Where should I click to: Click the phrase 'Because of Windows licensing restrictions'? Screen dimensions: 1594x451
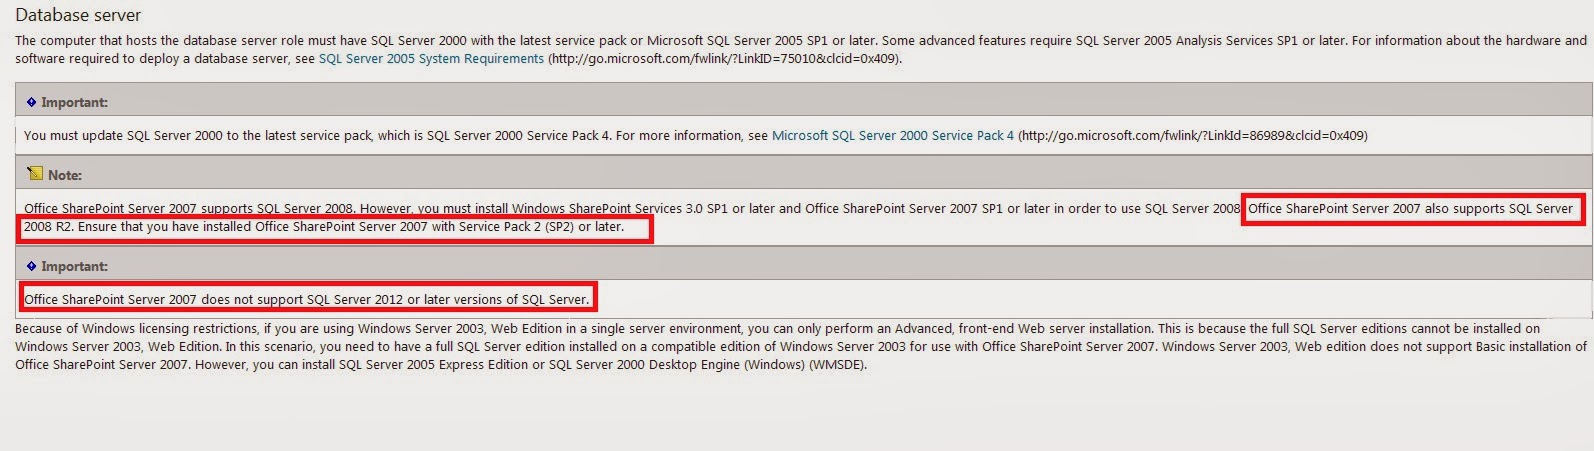coord(138,329)
